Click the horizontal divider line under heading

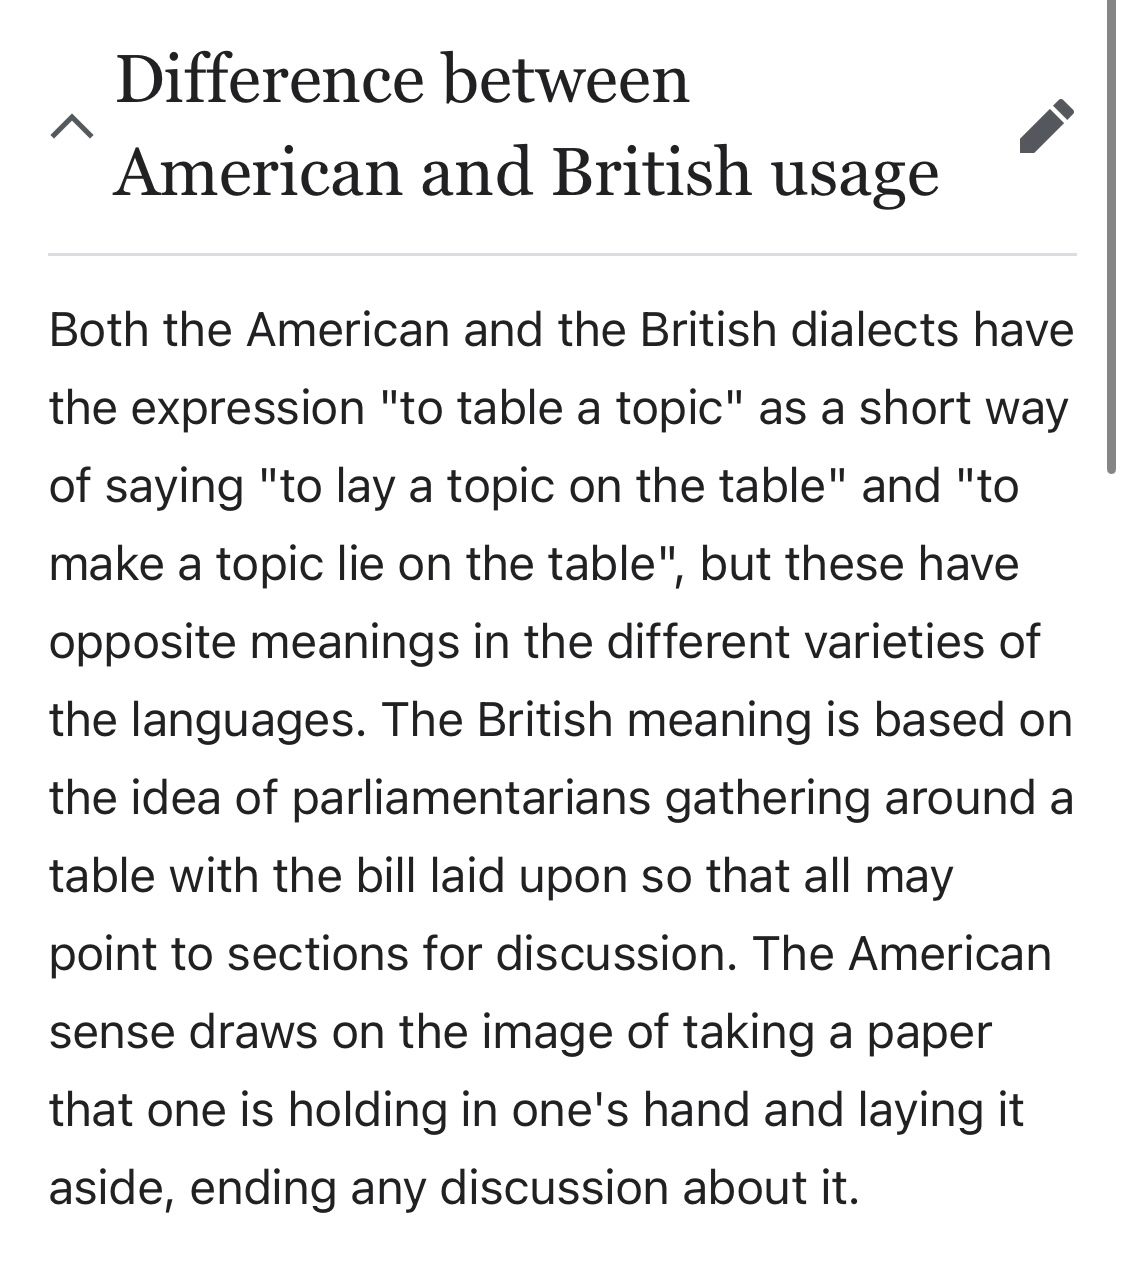562,255
